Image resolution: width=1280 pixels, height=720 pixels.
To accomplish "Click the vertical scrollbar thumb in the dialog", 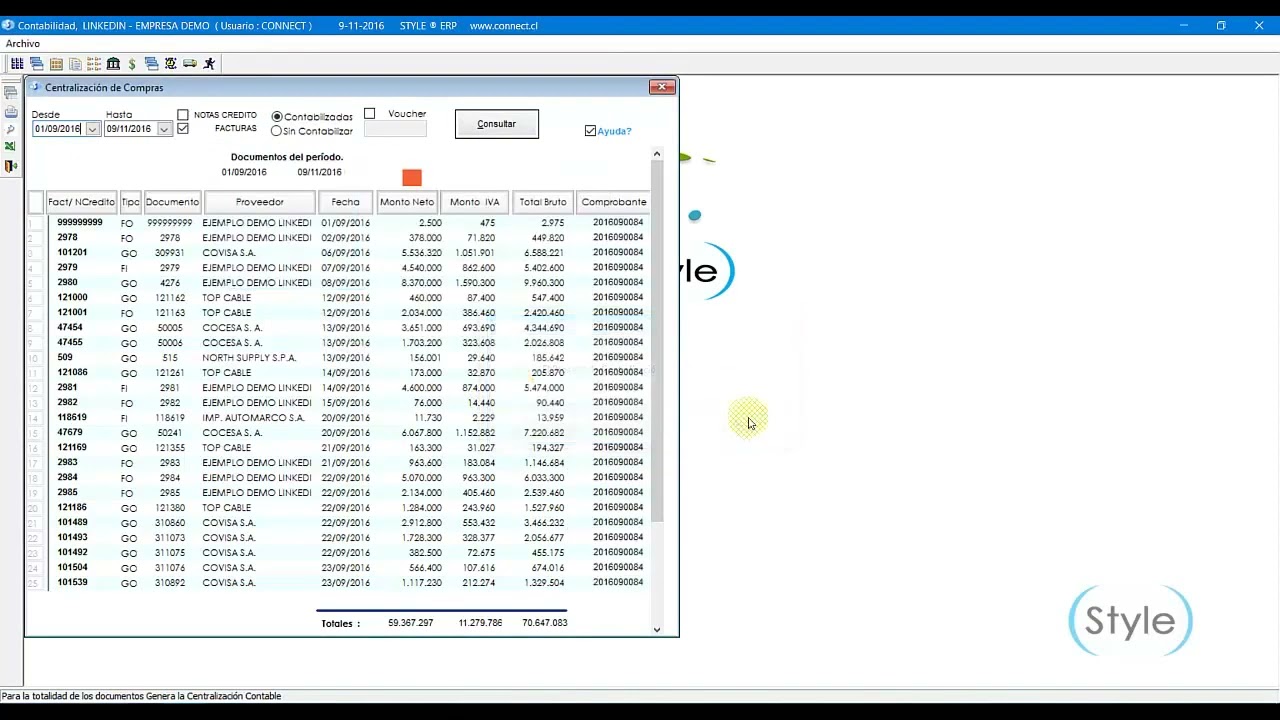I will (657, 340).
